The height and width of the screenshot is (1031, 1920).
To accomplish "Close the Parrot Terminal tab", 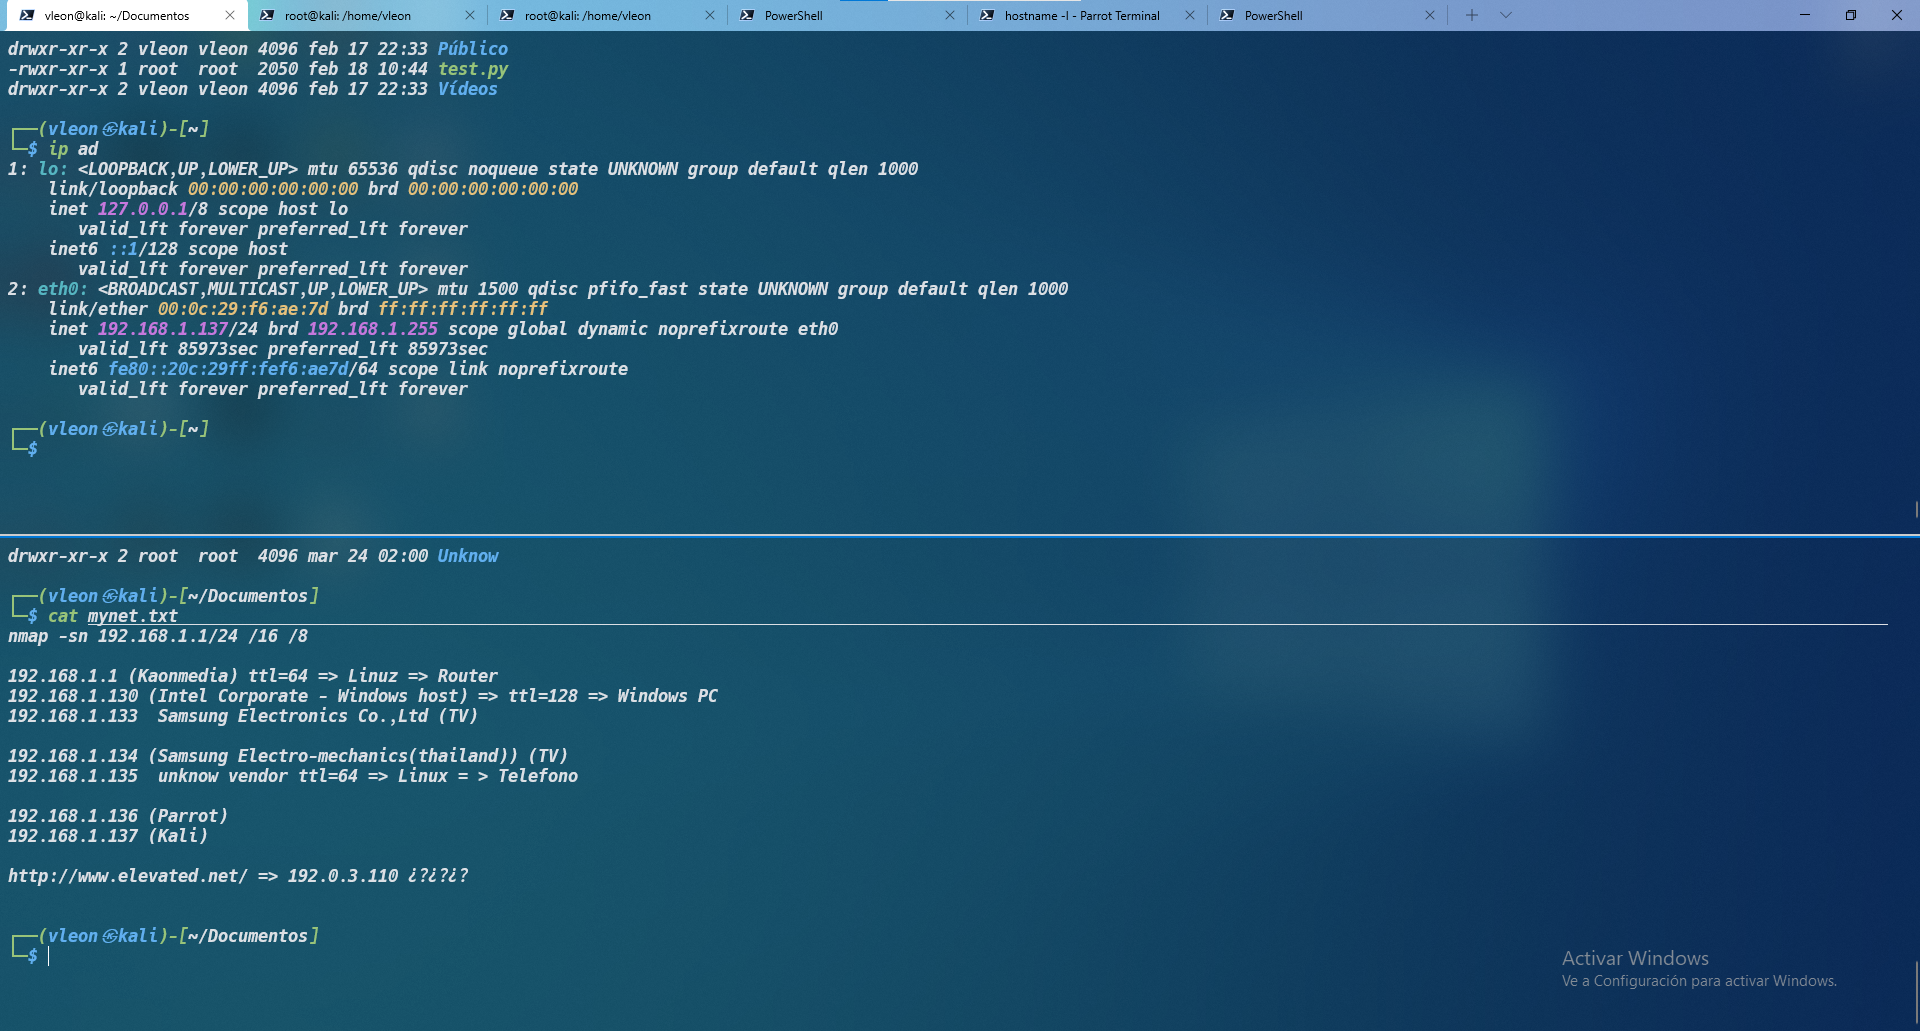I will [x=1190, y=16].
